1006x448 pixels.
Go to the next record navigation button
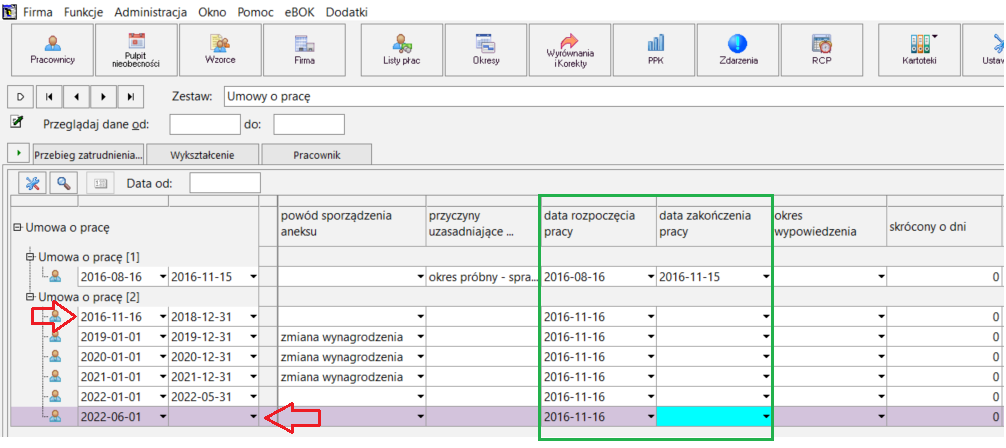point(103,97)
